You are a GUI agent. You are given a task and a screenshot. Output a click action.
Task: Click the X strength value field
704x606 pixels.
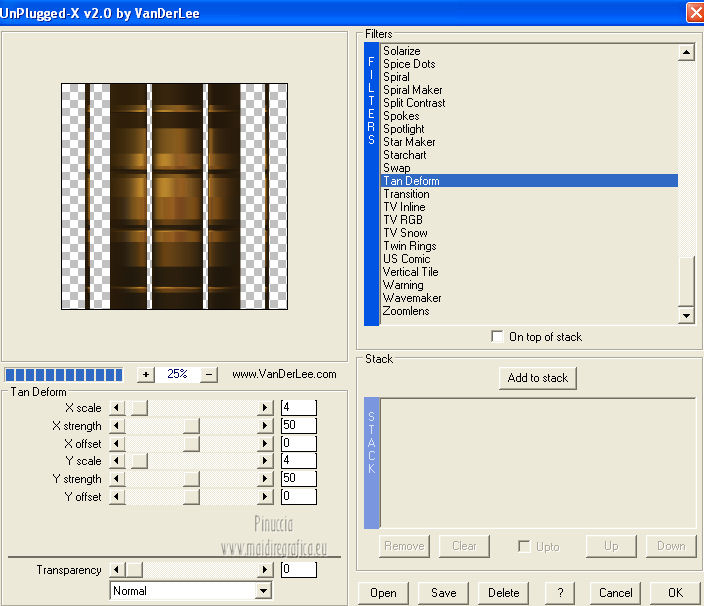[299, 426]
